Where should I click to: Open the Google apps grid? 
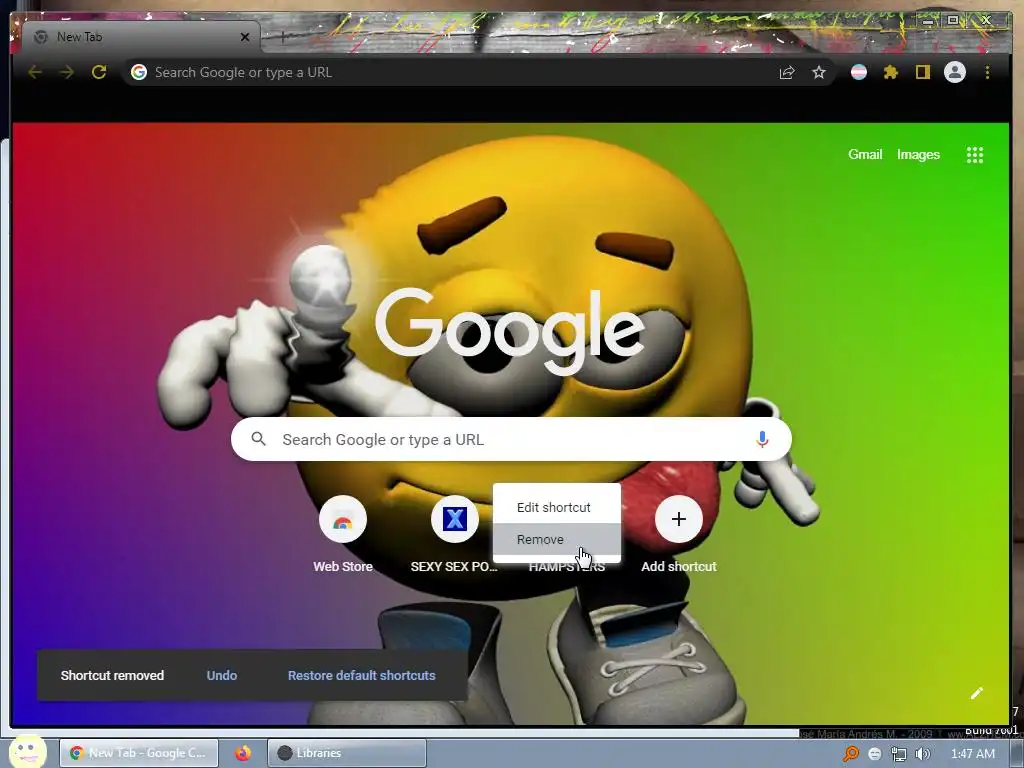974,155
